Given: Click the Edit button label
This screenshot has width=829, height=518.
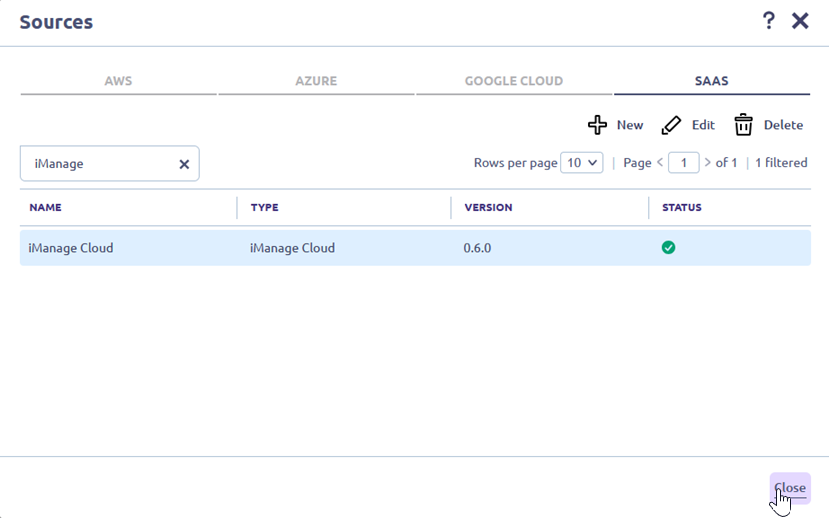Looking at the screenshot, I should pos(703,125).
